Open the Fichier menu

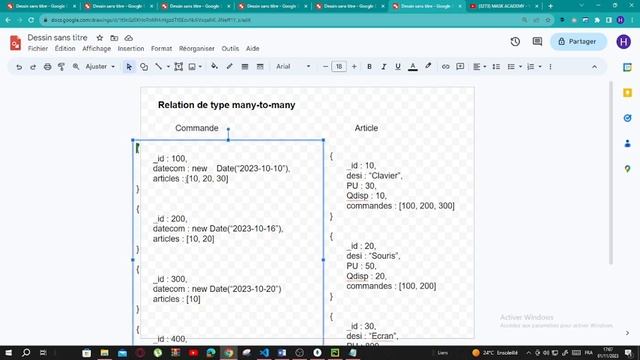click(x=38, y=49)
